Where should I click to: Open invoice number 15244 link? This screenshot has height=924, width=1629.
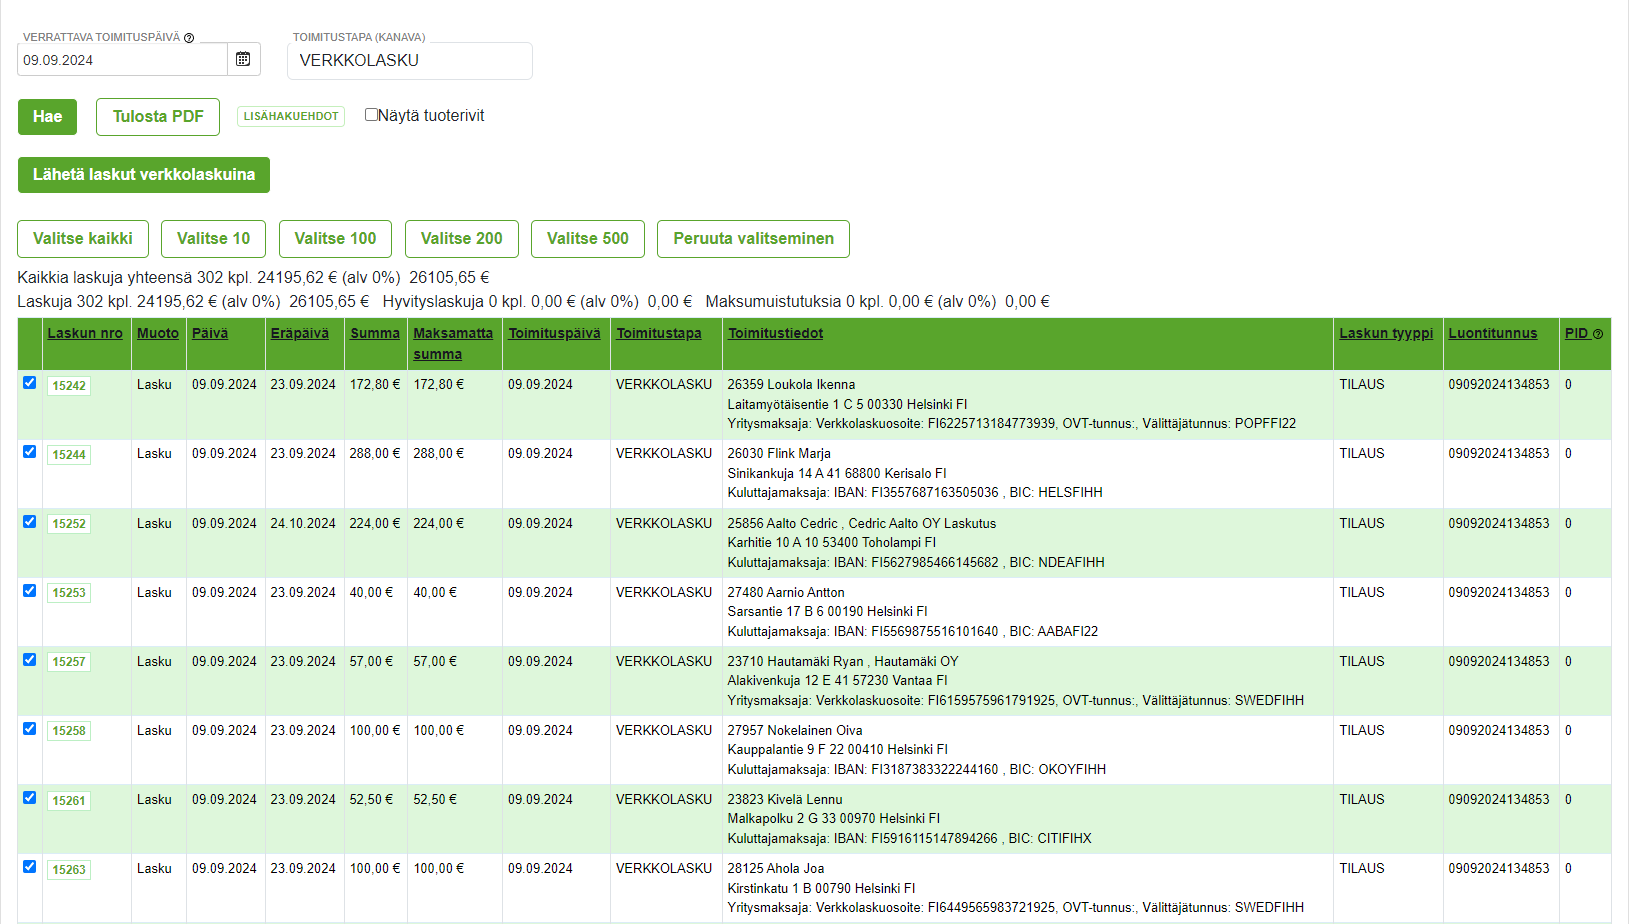click(x=69, y=455)
